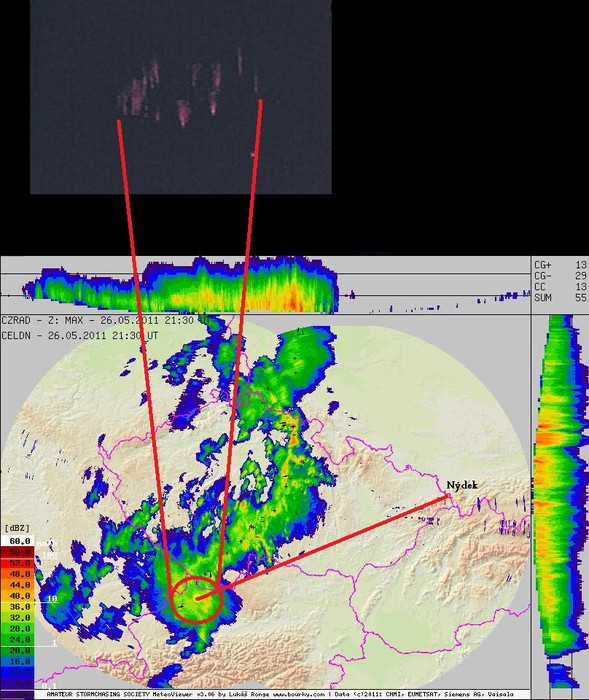Select the 44.0 dBZ orange legend swatch
The image size is (589, 700).
17,585
